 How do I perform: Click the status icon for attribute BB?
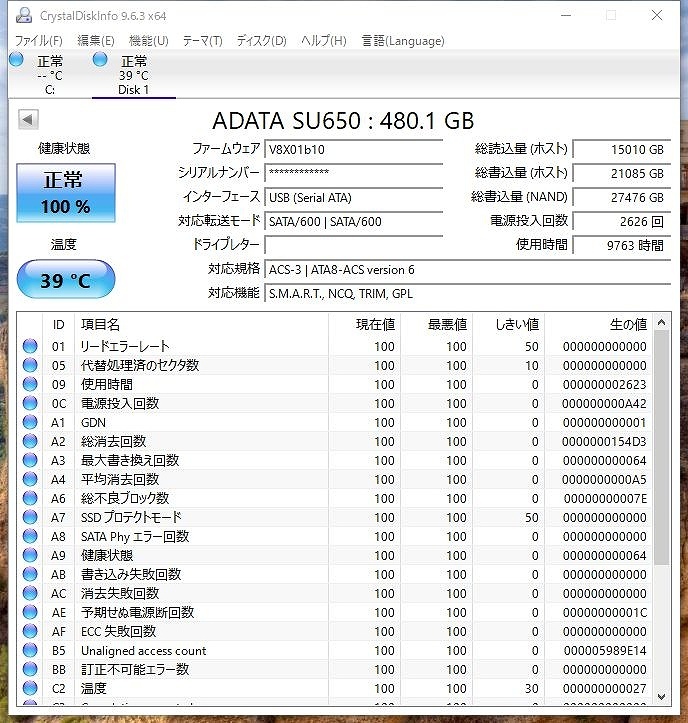30,669
